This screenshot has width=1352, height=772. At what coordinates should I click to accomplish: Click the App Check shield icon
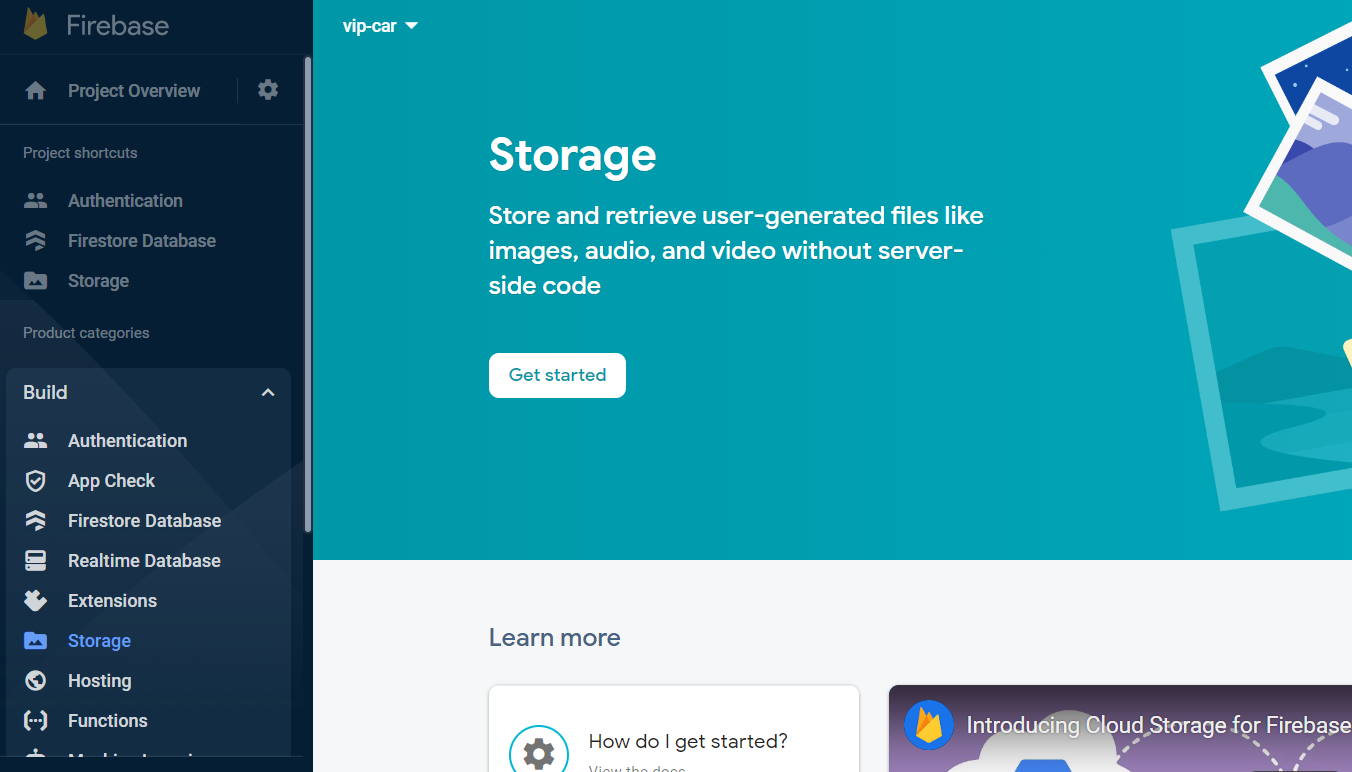tap(36, 481)
